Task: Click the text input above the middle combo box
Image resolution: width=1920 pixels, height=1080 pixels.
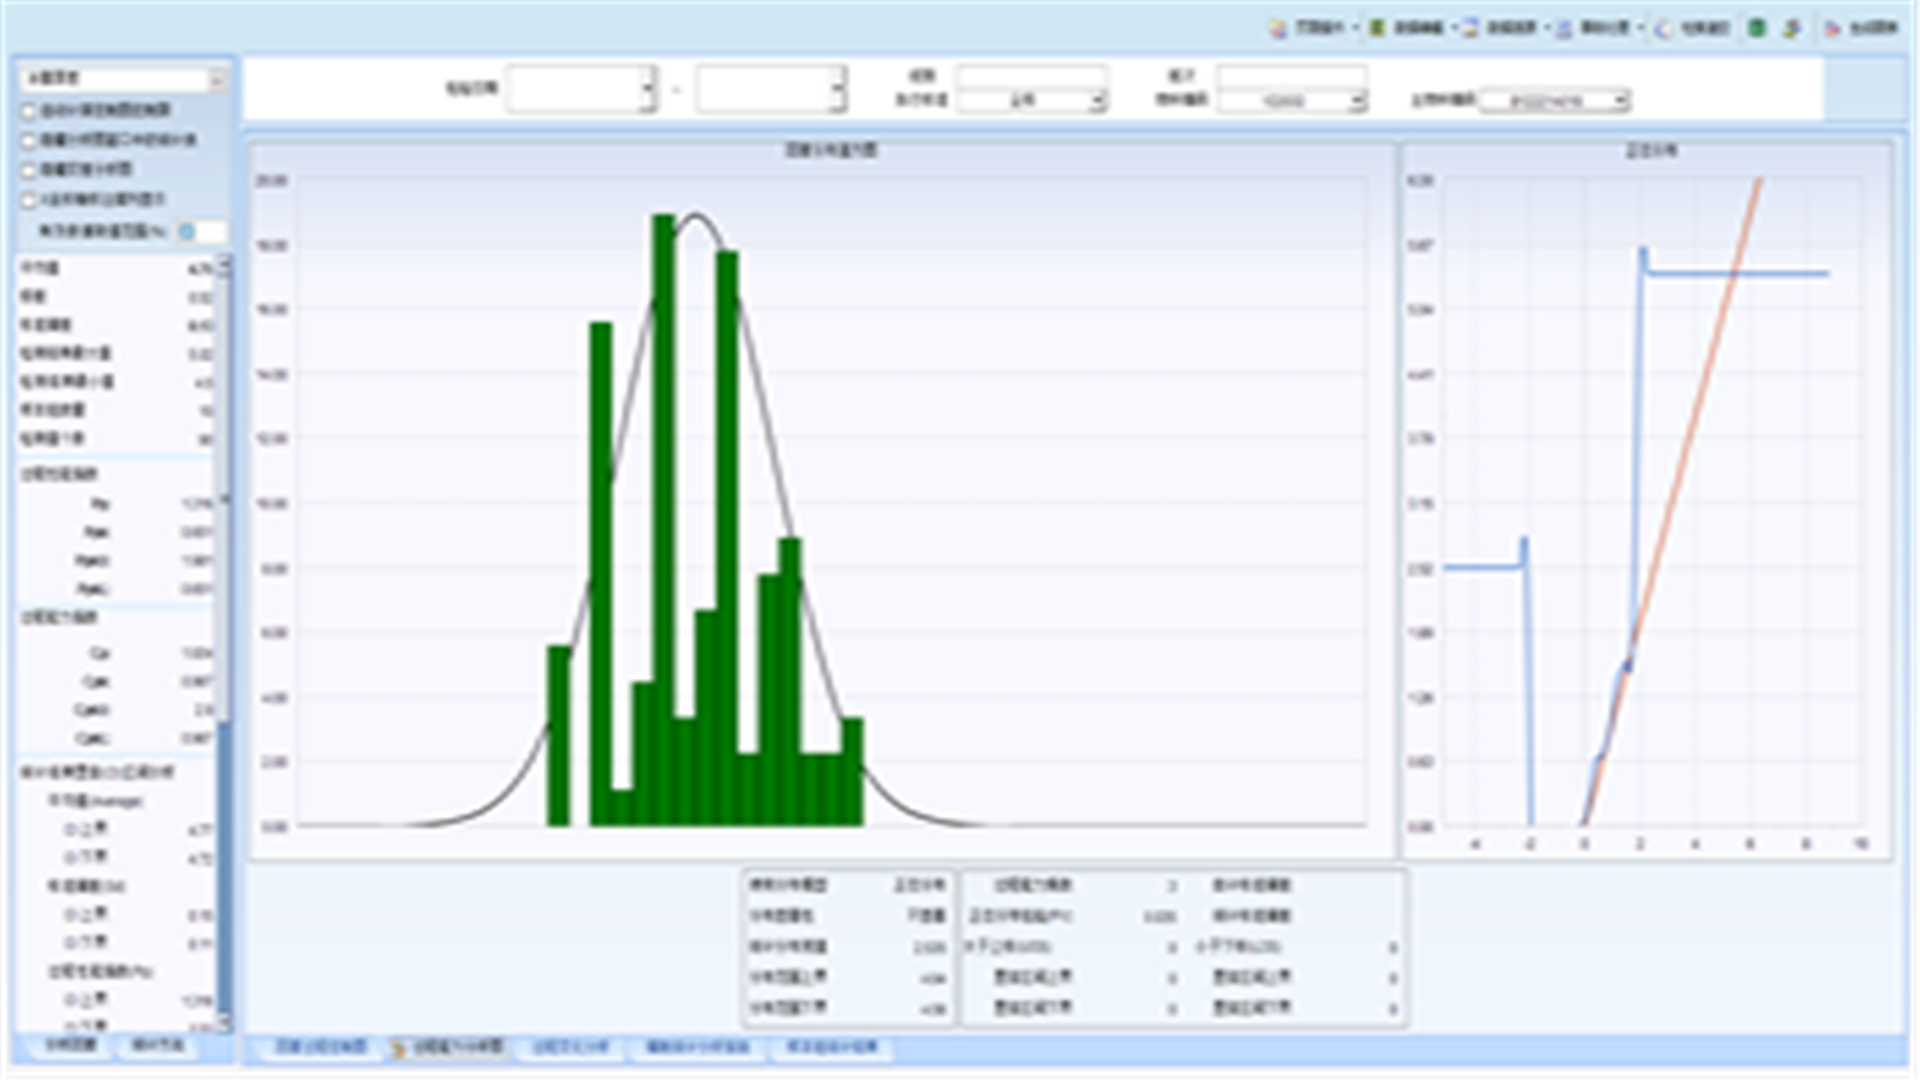Action: click(x=1031, y=76)
